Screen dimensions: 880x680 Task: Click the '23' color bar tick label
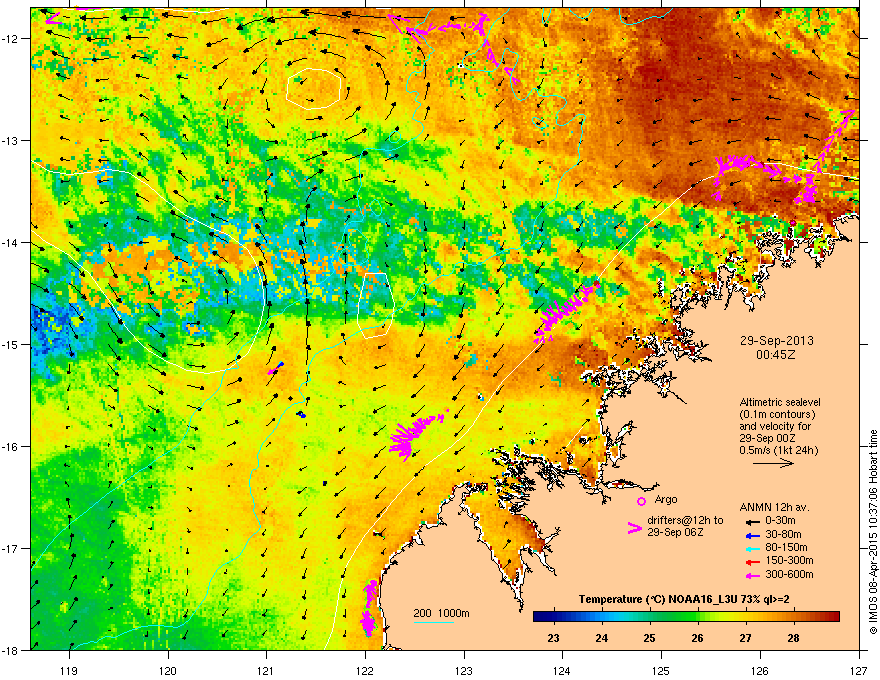tap(553, 638)
